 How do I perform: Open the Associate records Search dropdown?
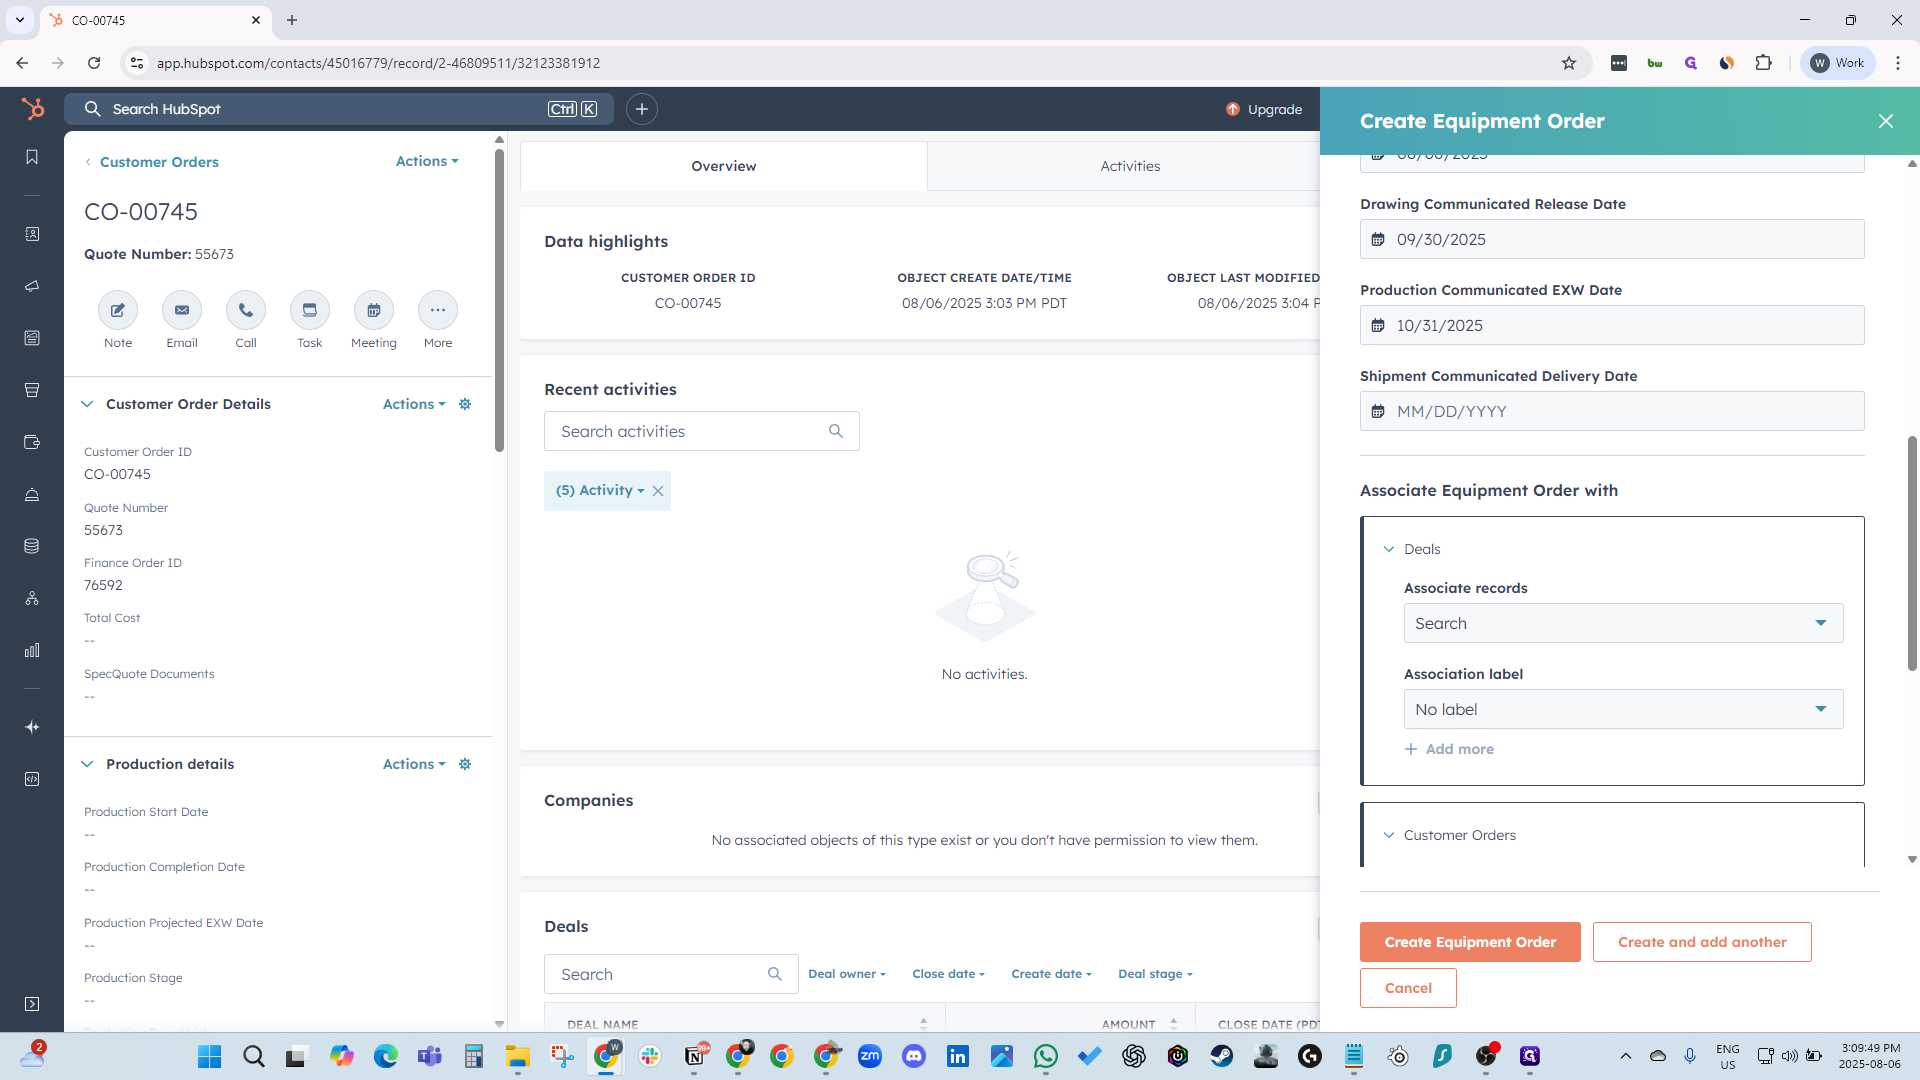pyautogui.click(x=1622, y=623)
